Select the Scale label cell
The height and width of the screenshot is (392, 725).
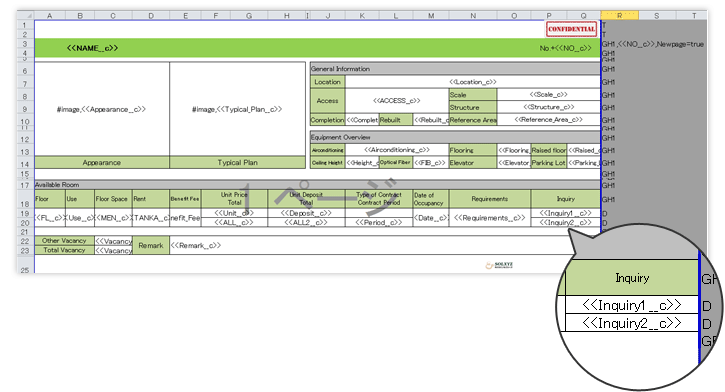coord(473,95)
